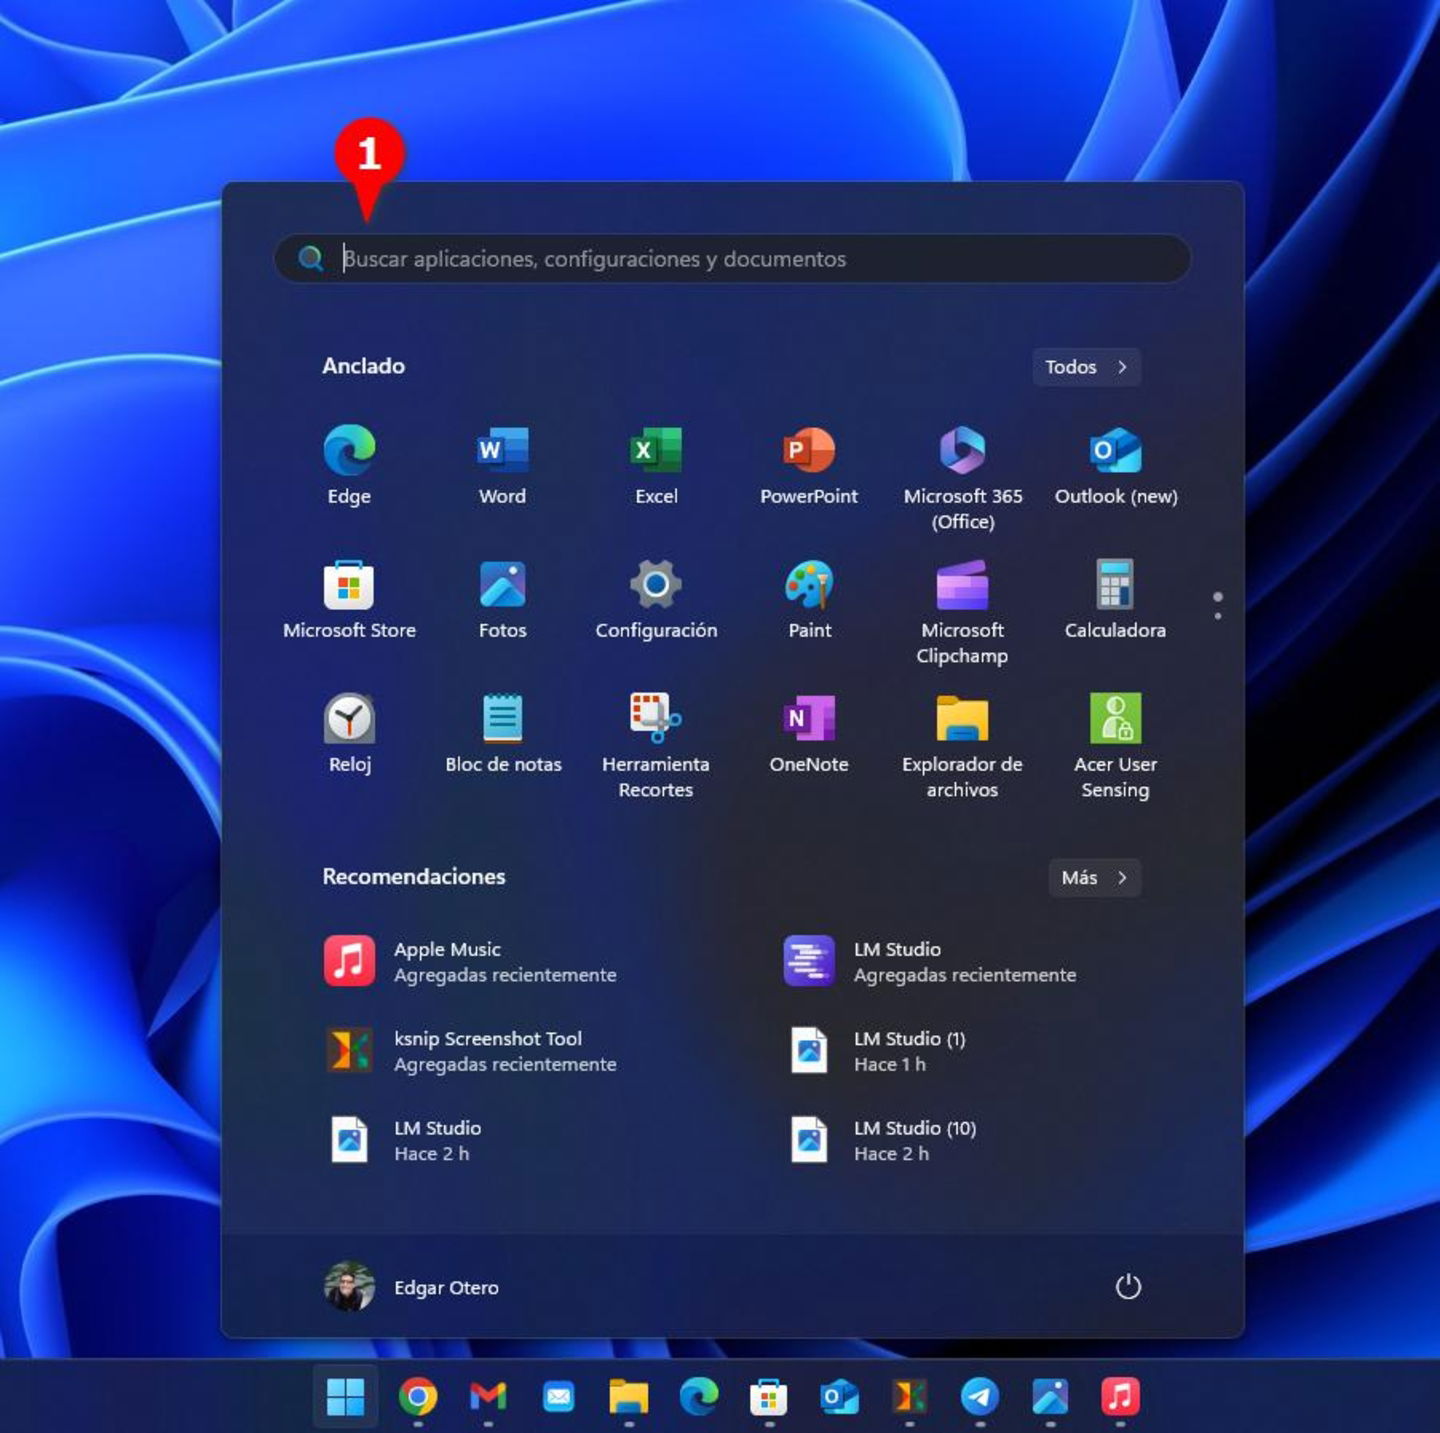This screenshot has width=1440, height=1433.
Task: Open Microsoft Store pinned app
Action: [x=349, y=599]
